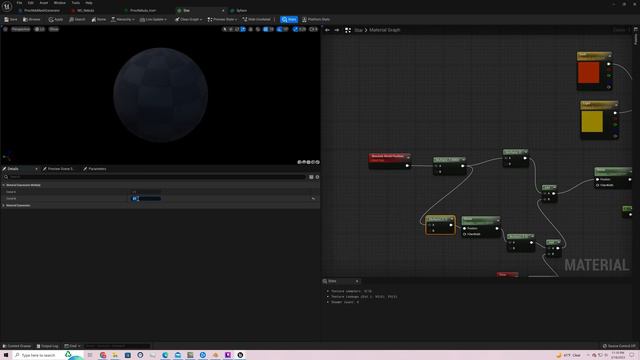
Task: Collapse the Material Expression Multiply section
Action: click(4, 185)
